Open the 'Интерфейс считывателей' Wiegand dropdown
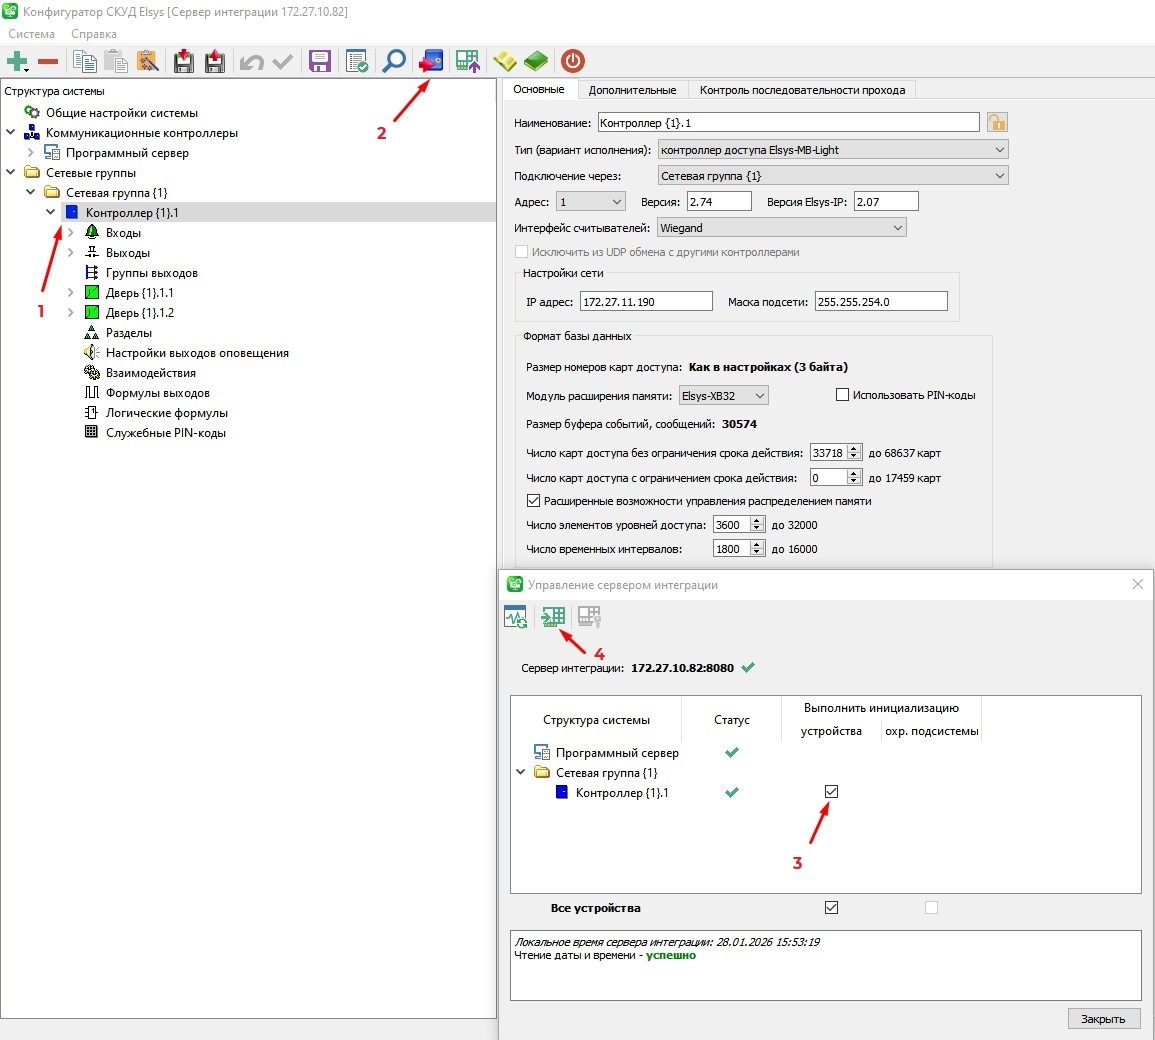The height and width of the screenshot is (1040, 1155). (x=782, y=228)
